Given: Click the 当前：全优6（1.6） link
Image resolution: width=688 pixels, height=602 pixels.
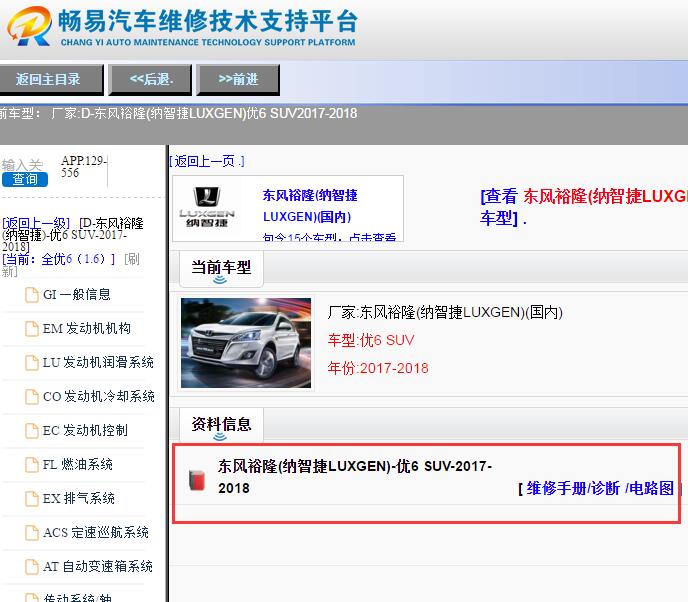Looking at the screenshot, I should tap(58, 259).
